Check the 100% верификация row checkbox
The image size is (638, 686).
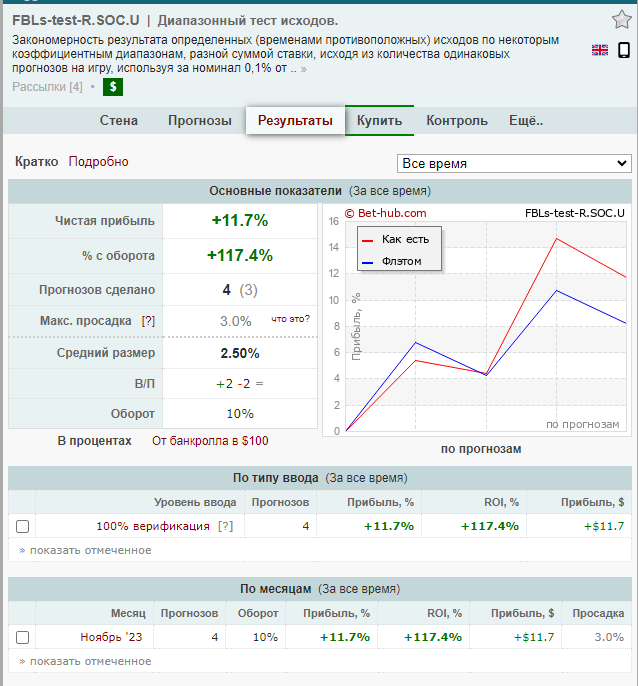[22, 526]
